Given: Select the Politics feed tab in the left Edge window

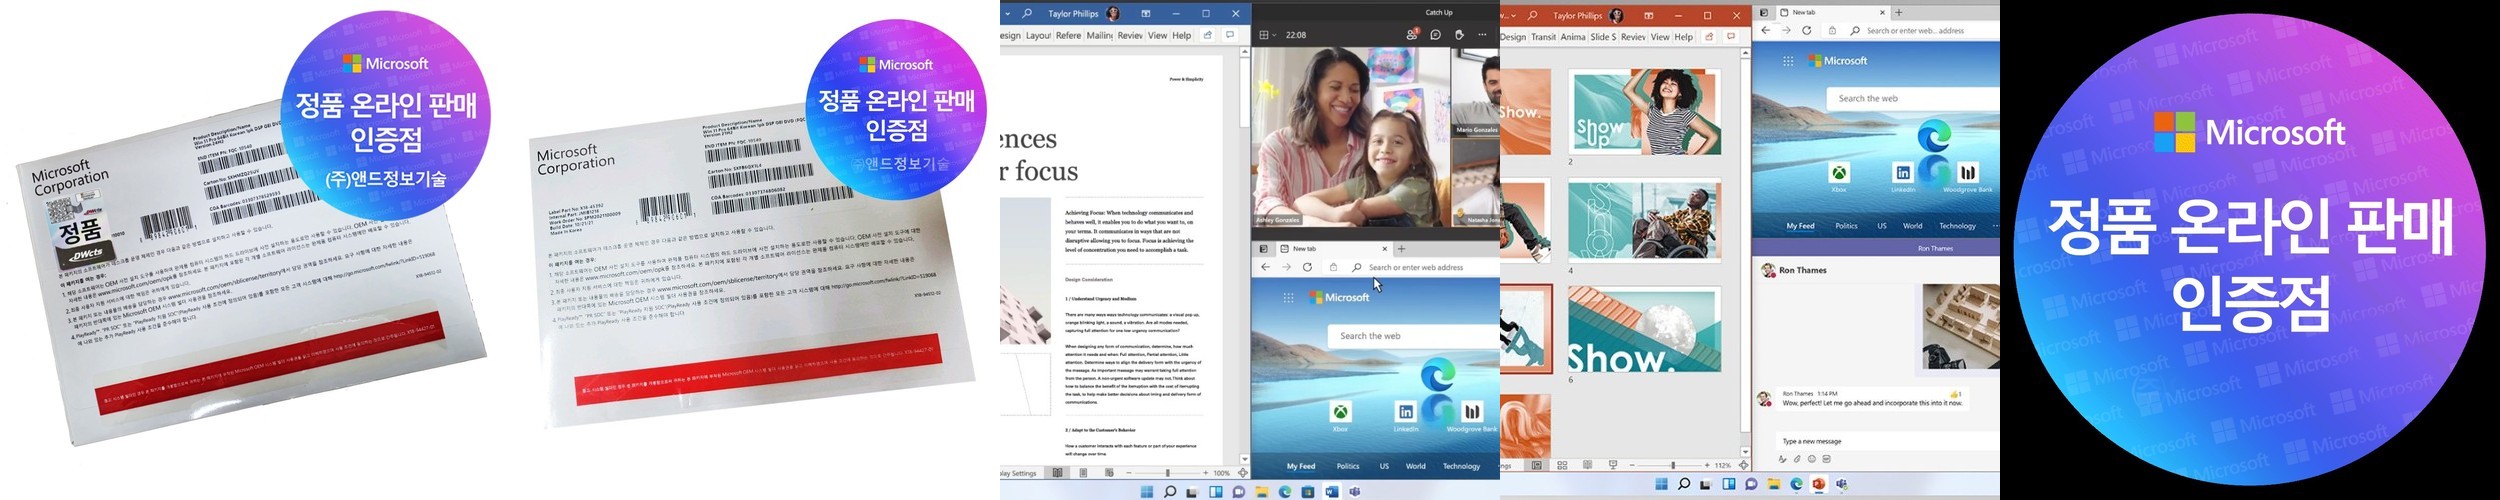Looking at the screenshot, I should click(1348, 466).
